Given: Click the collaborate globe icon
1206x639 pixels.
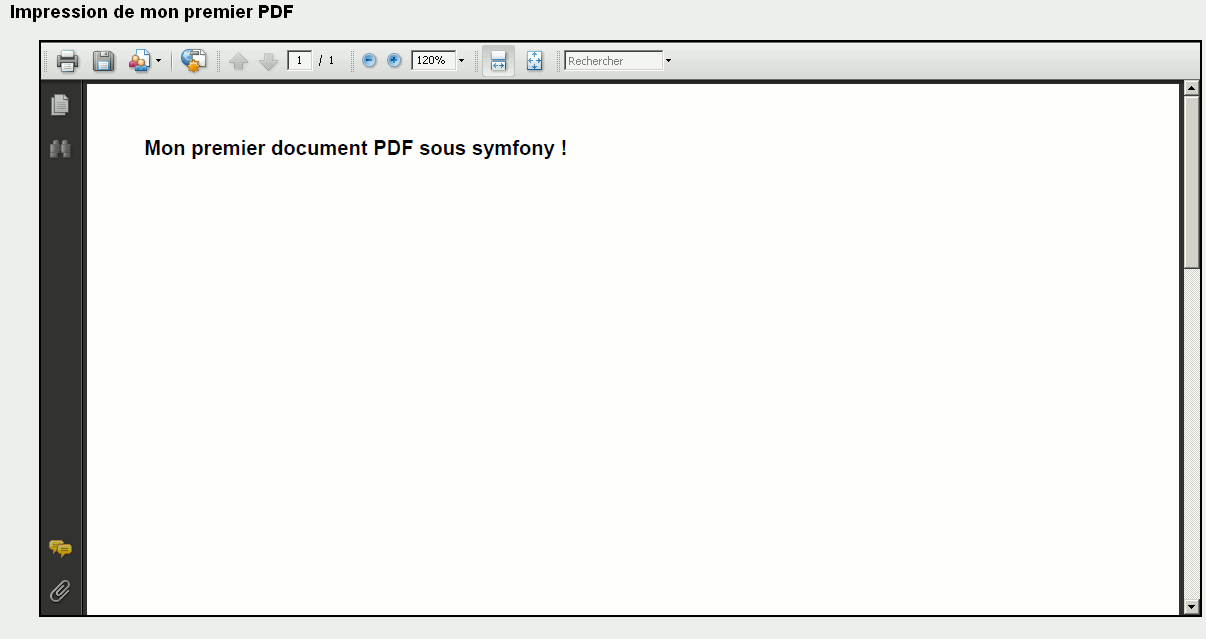Looking at the screenshot, I should pyautogui.click(x=193, y=61).
